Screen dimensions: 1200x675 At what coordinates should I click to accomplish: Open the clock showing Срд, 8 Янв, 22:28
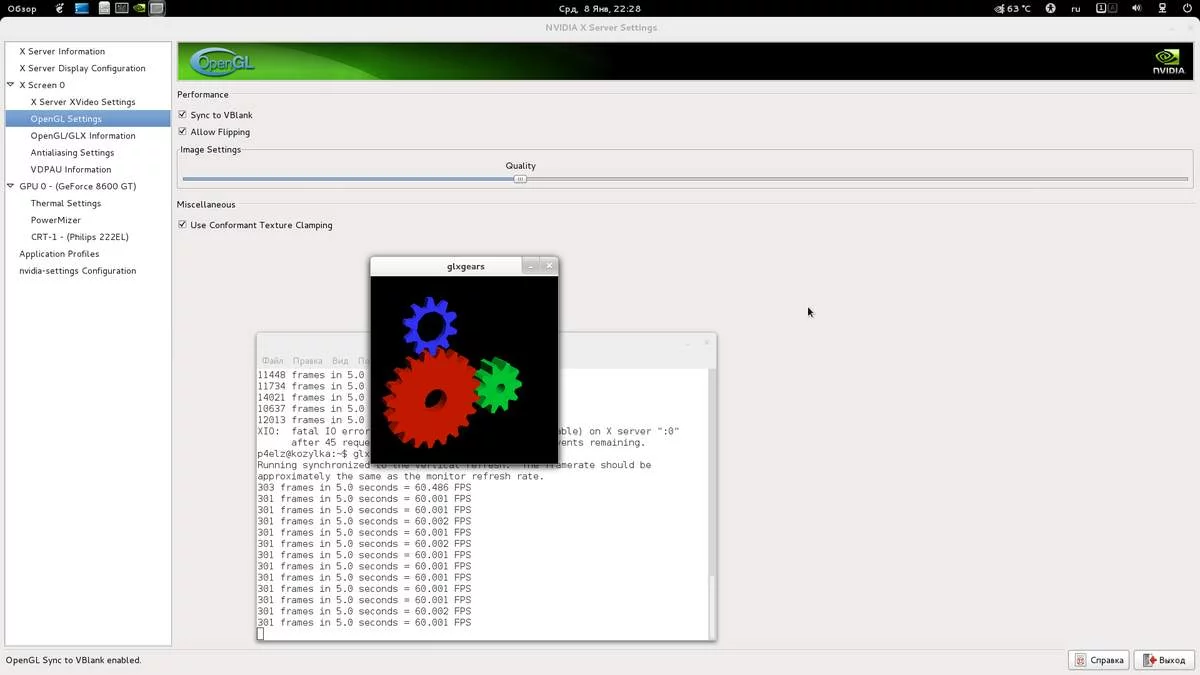click(600, 9)
